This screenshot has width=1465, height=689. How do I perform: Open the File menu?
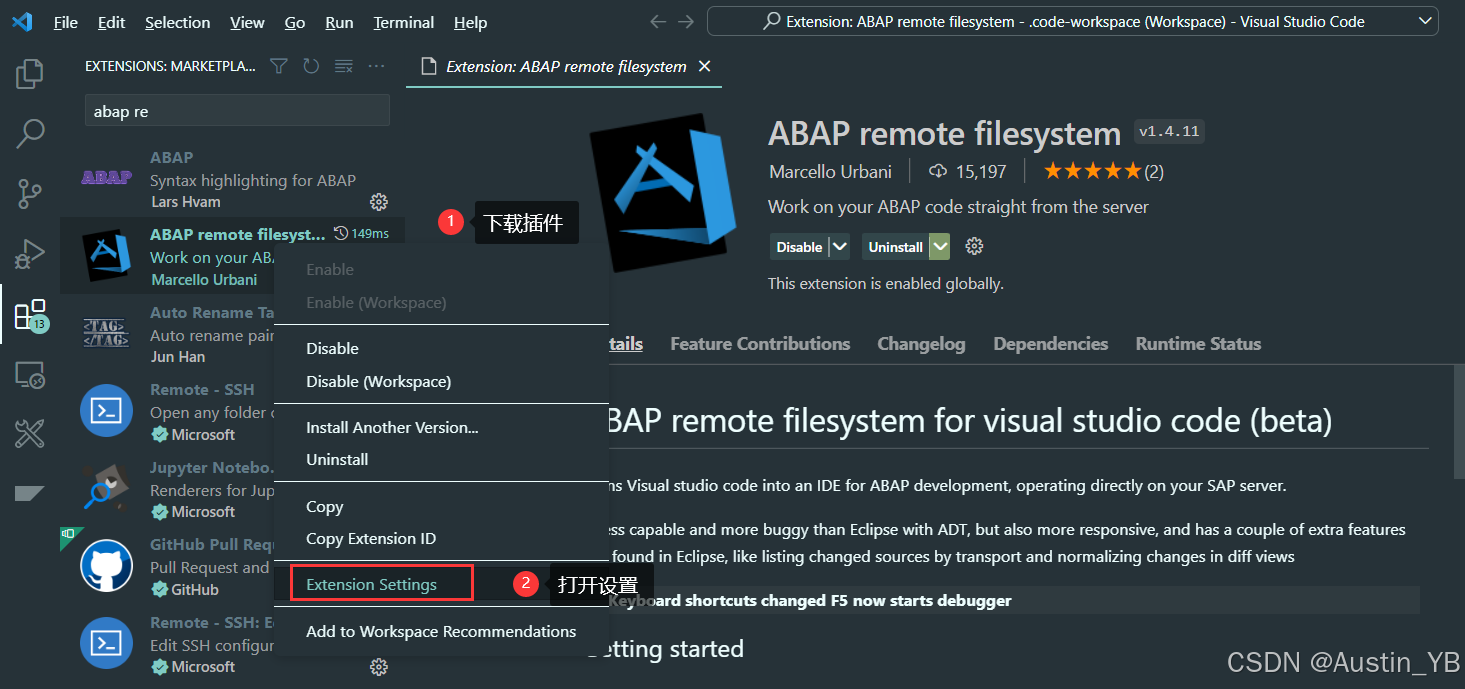pos(66,22)
